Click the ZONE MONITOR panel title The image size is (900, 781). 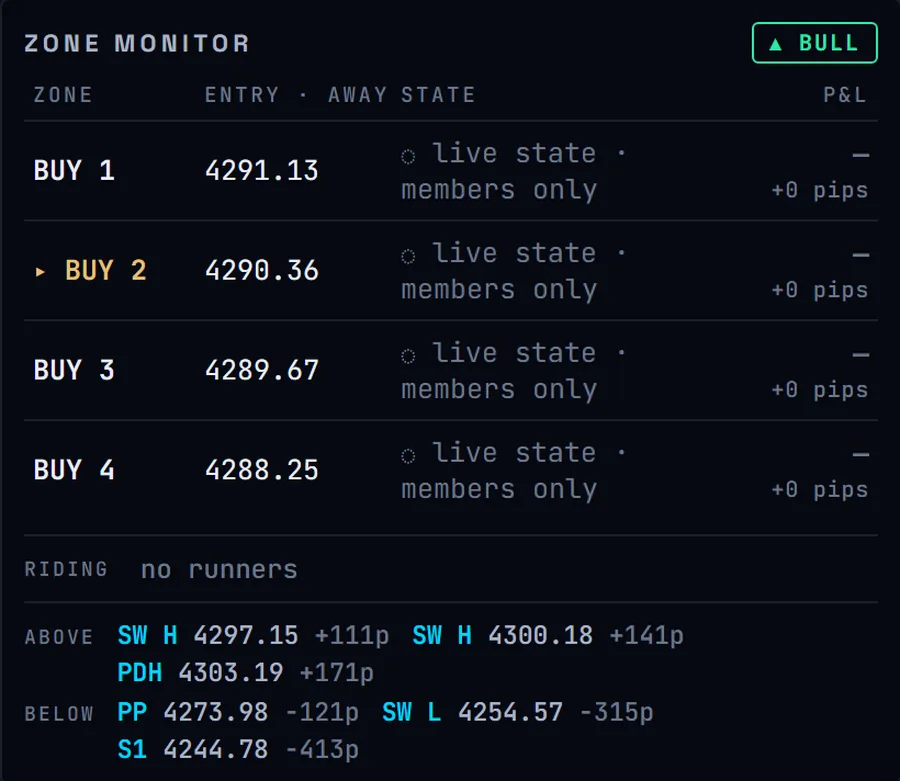click(x=137, y=44)
